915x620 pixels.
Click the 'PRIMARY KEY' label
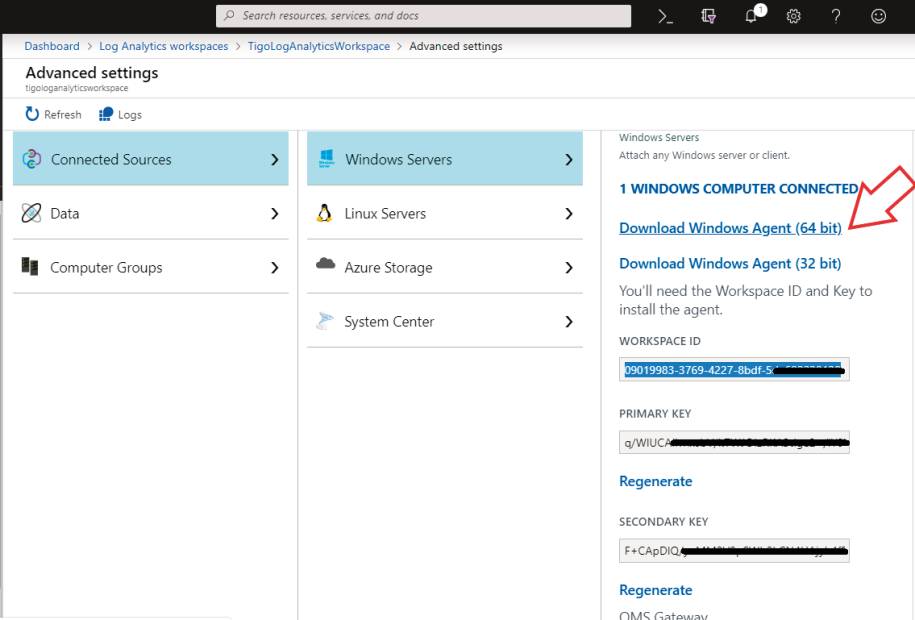655,414
